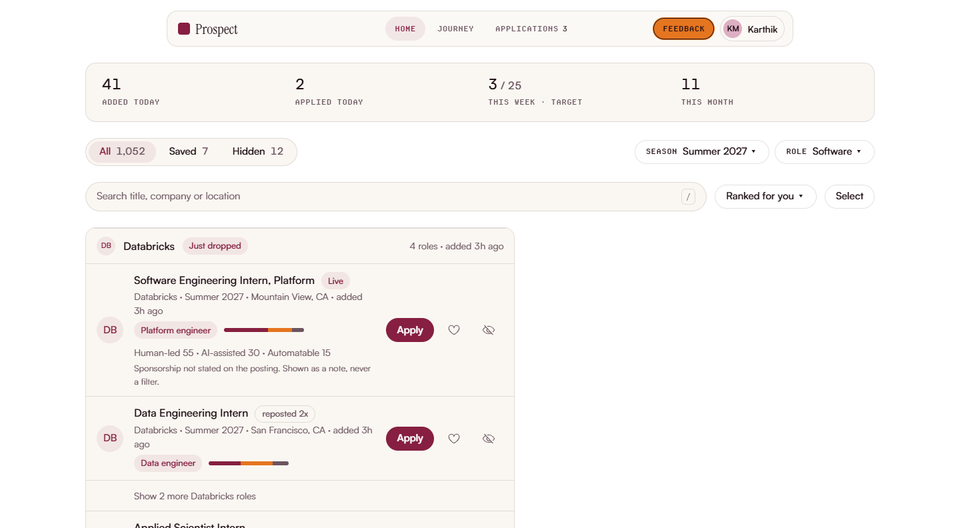This screenshot has height=528, width=960.
Task: Open the Data Engineering Intern title
Action: (191, 413)
